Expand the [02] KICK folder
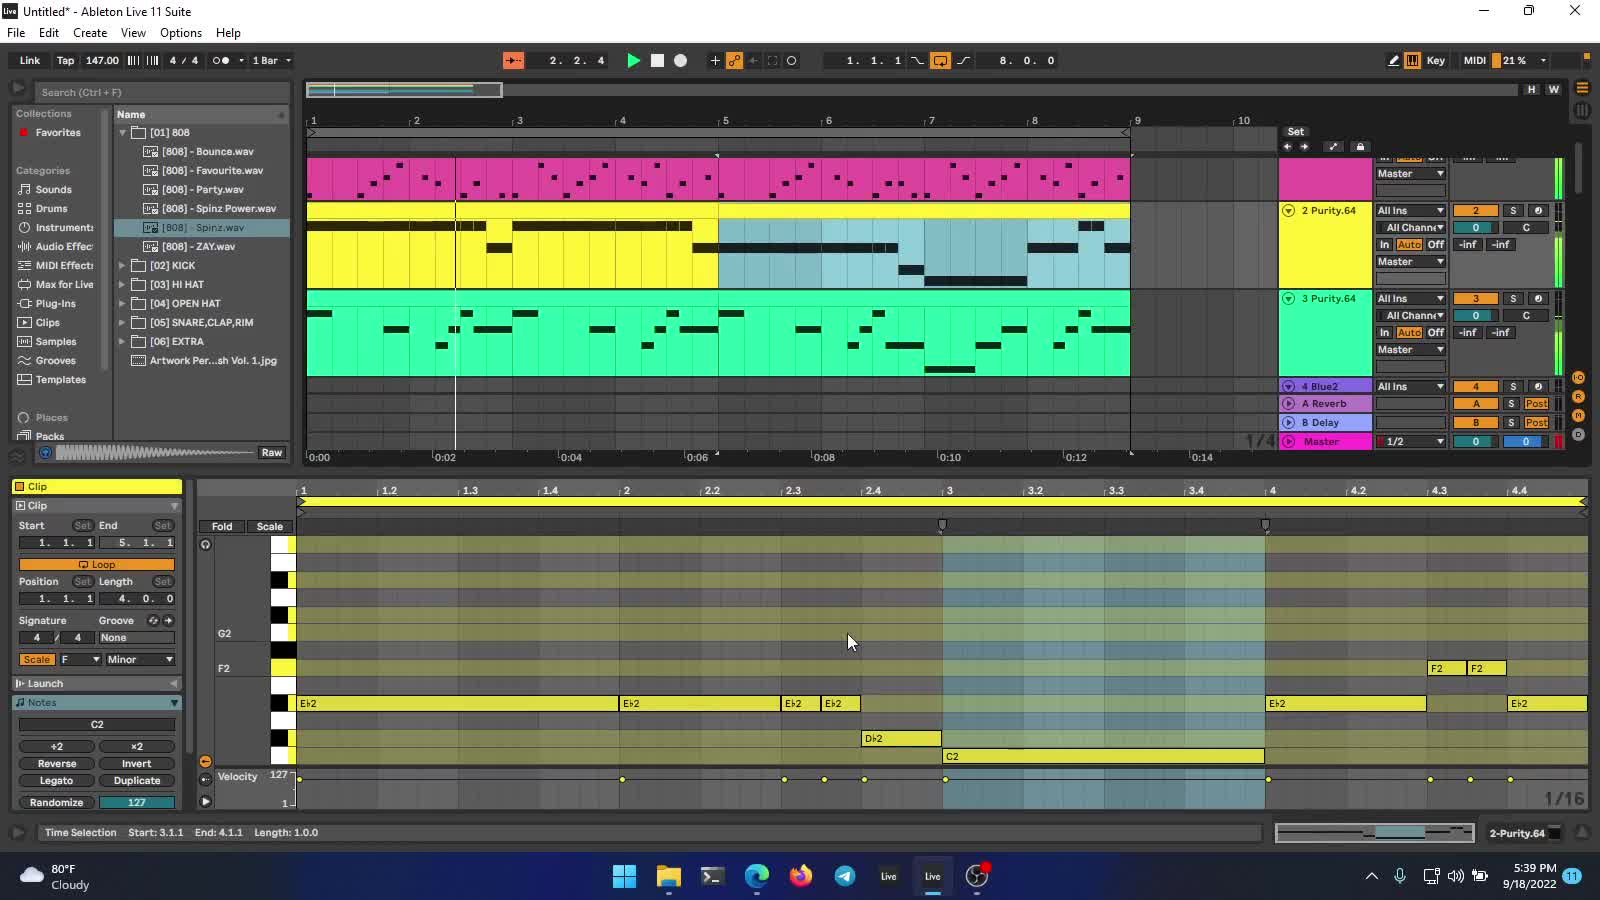Screen dimensions: 1600x900 (x=122, y=265)
